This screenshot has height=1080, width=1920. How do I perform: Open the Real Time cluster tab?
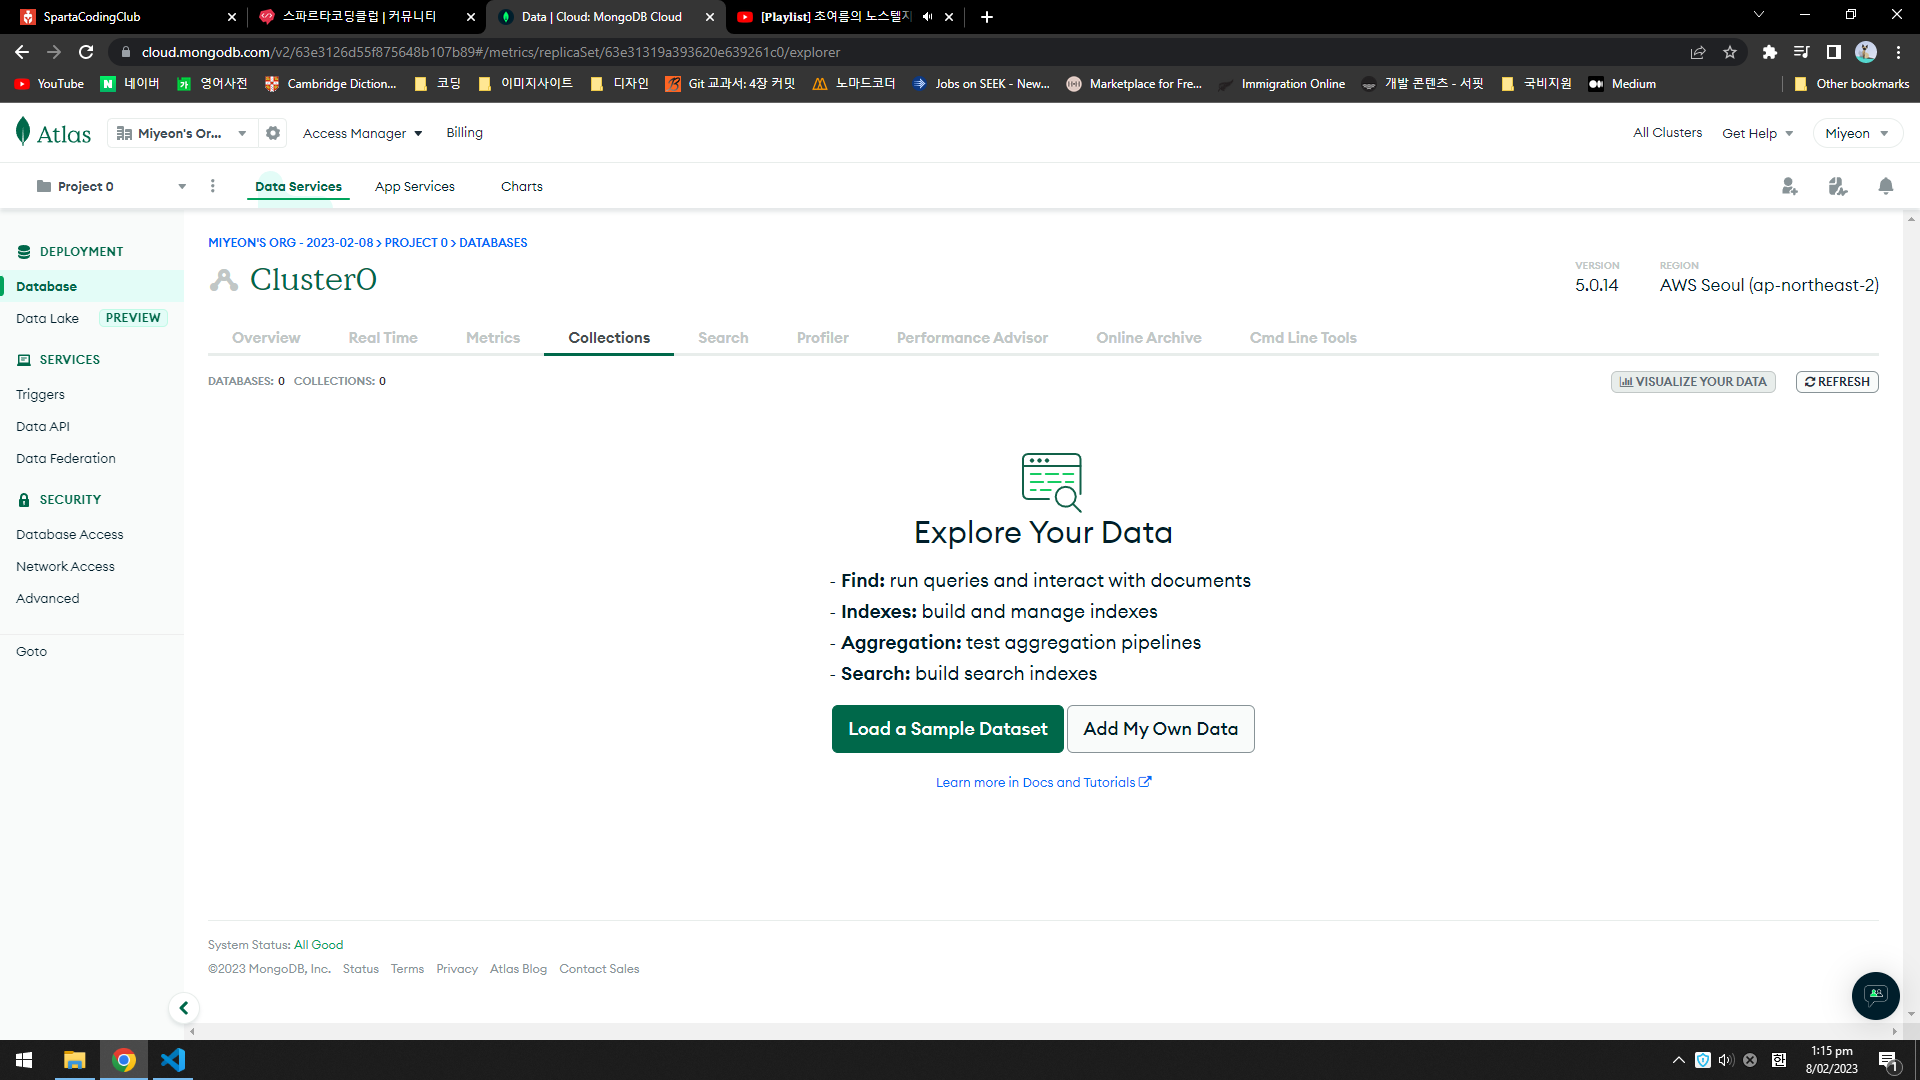tap(383, 338)
